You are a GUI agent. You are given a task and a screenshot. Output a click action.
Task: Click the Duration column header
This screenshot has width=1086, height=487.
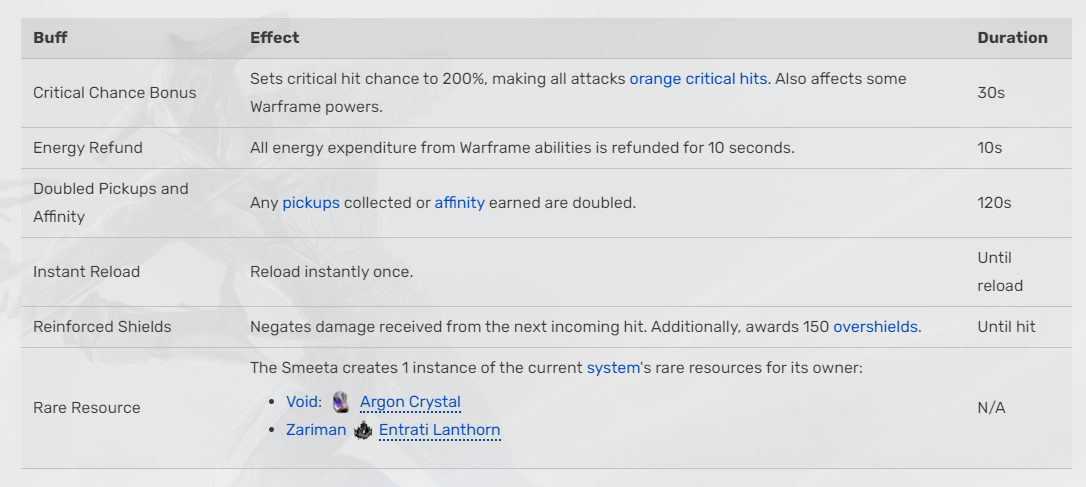pyautogui.click(x=1012, y=38)
